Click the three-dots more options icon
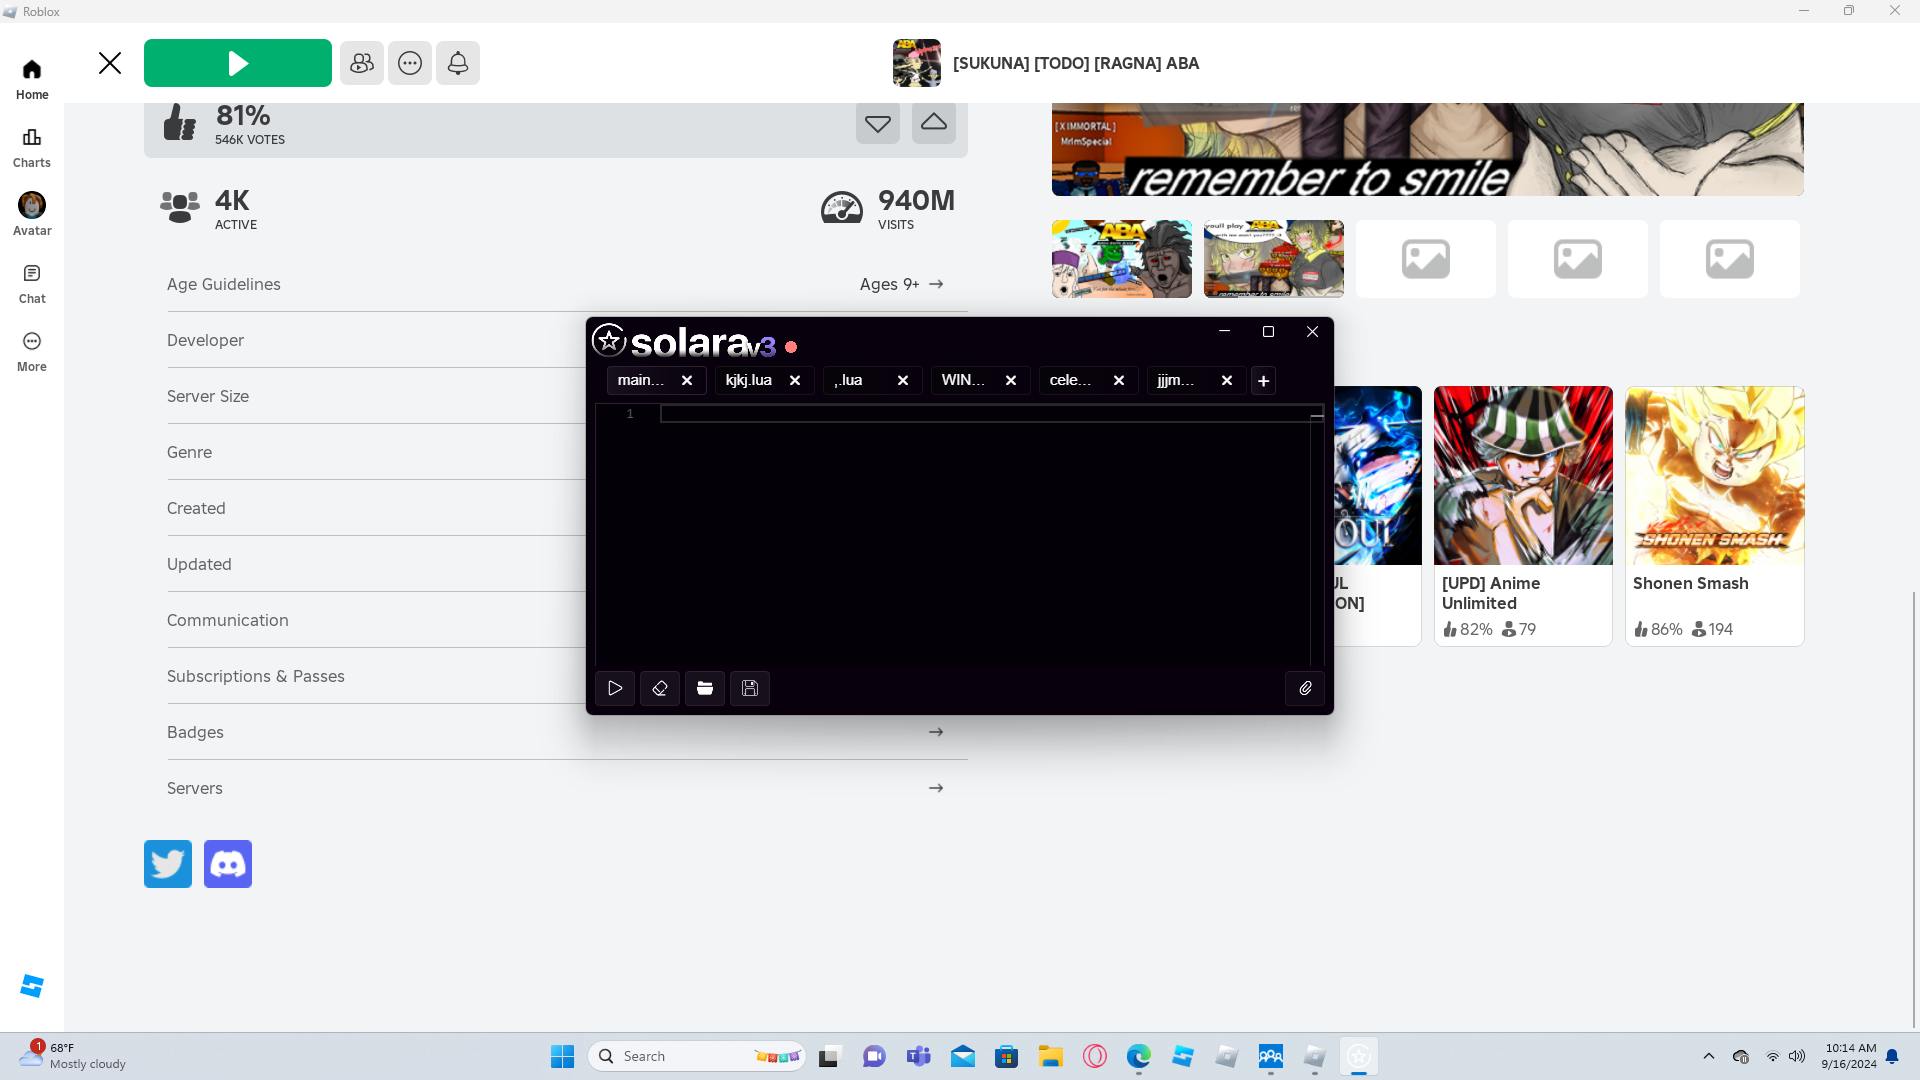Image resolution: width=1920 pixels, height=1080 pixels. [x=410, y=63]
